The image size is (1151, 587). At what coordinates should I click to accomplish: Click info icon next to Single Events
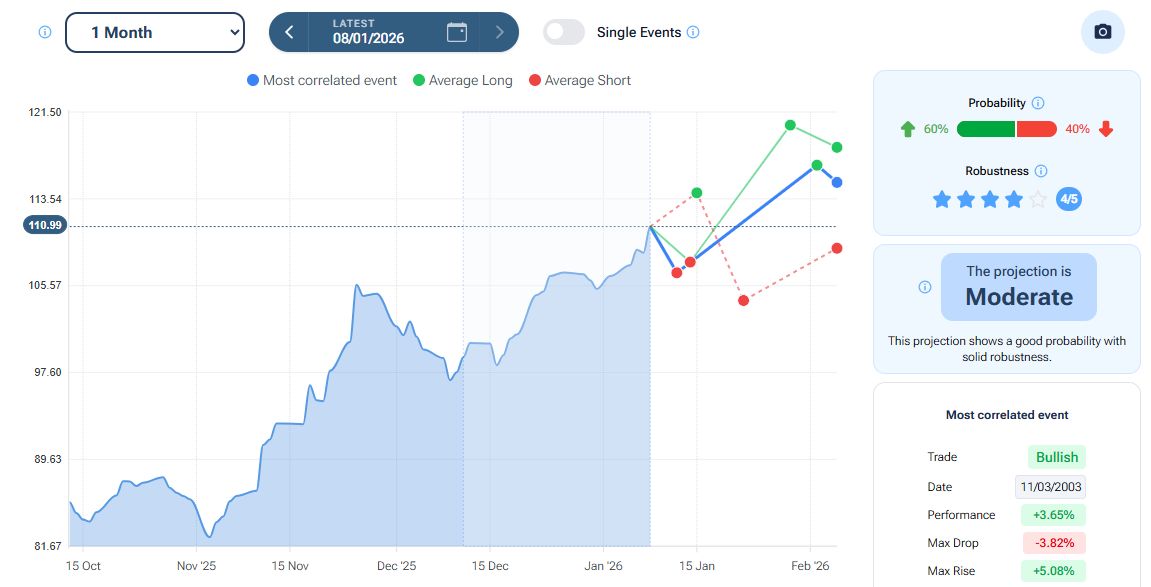pos(694,32)
